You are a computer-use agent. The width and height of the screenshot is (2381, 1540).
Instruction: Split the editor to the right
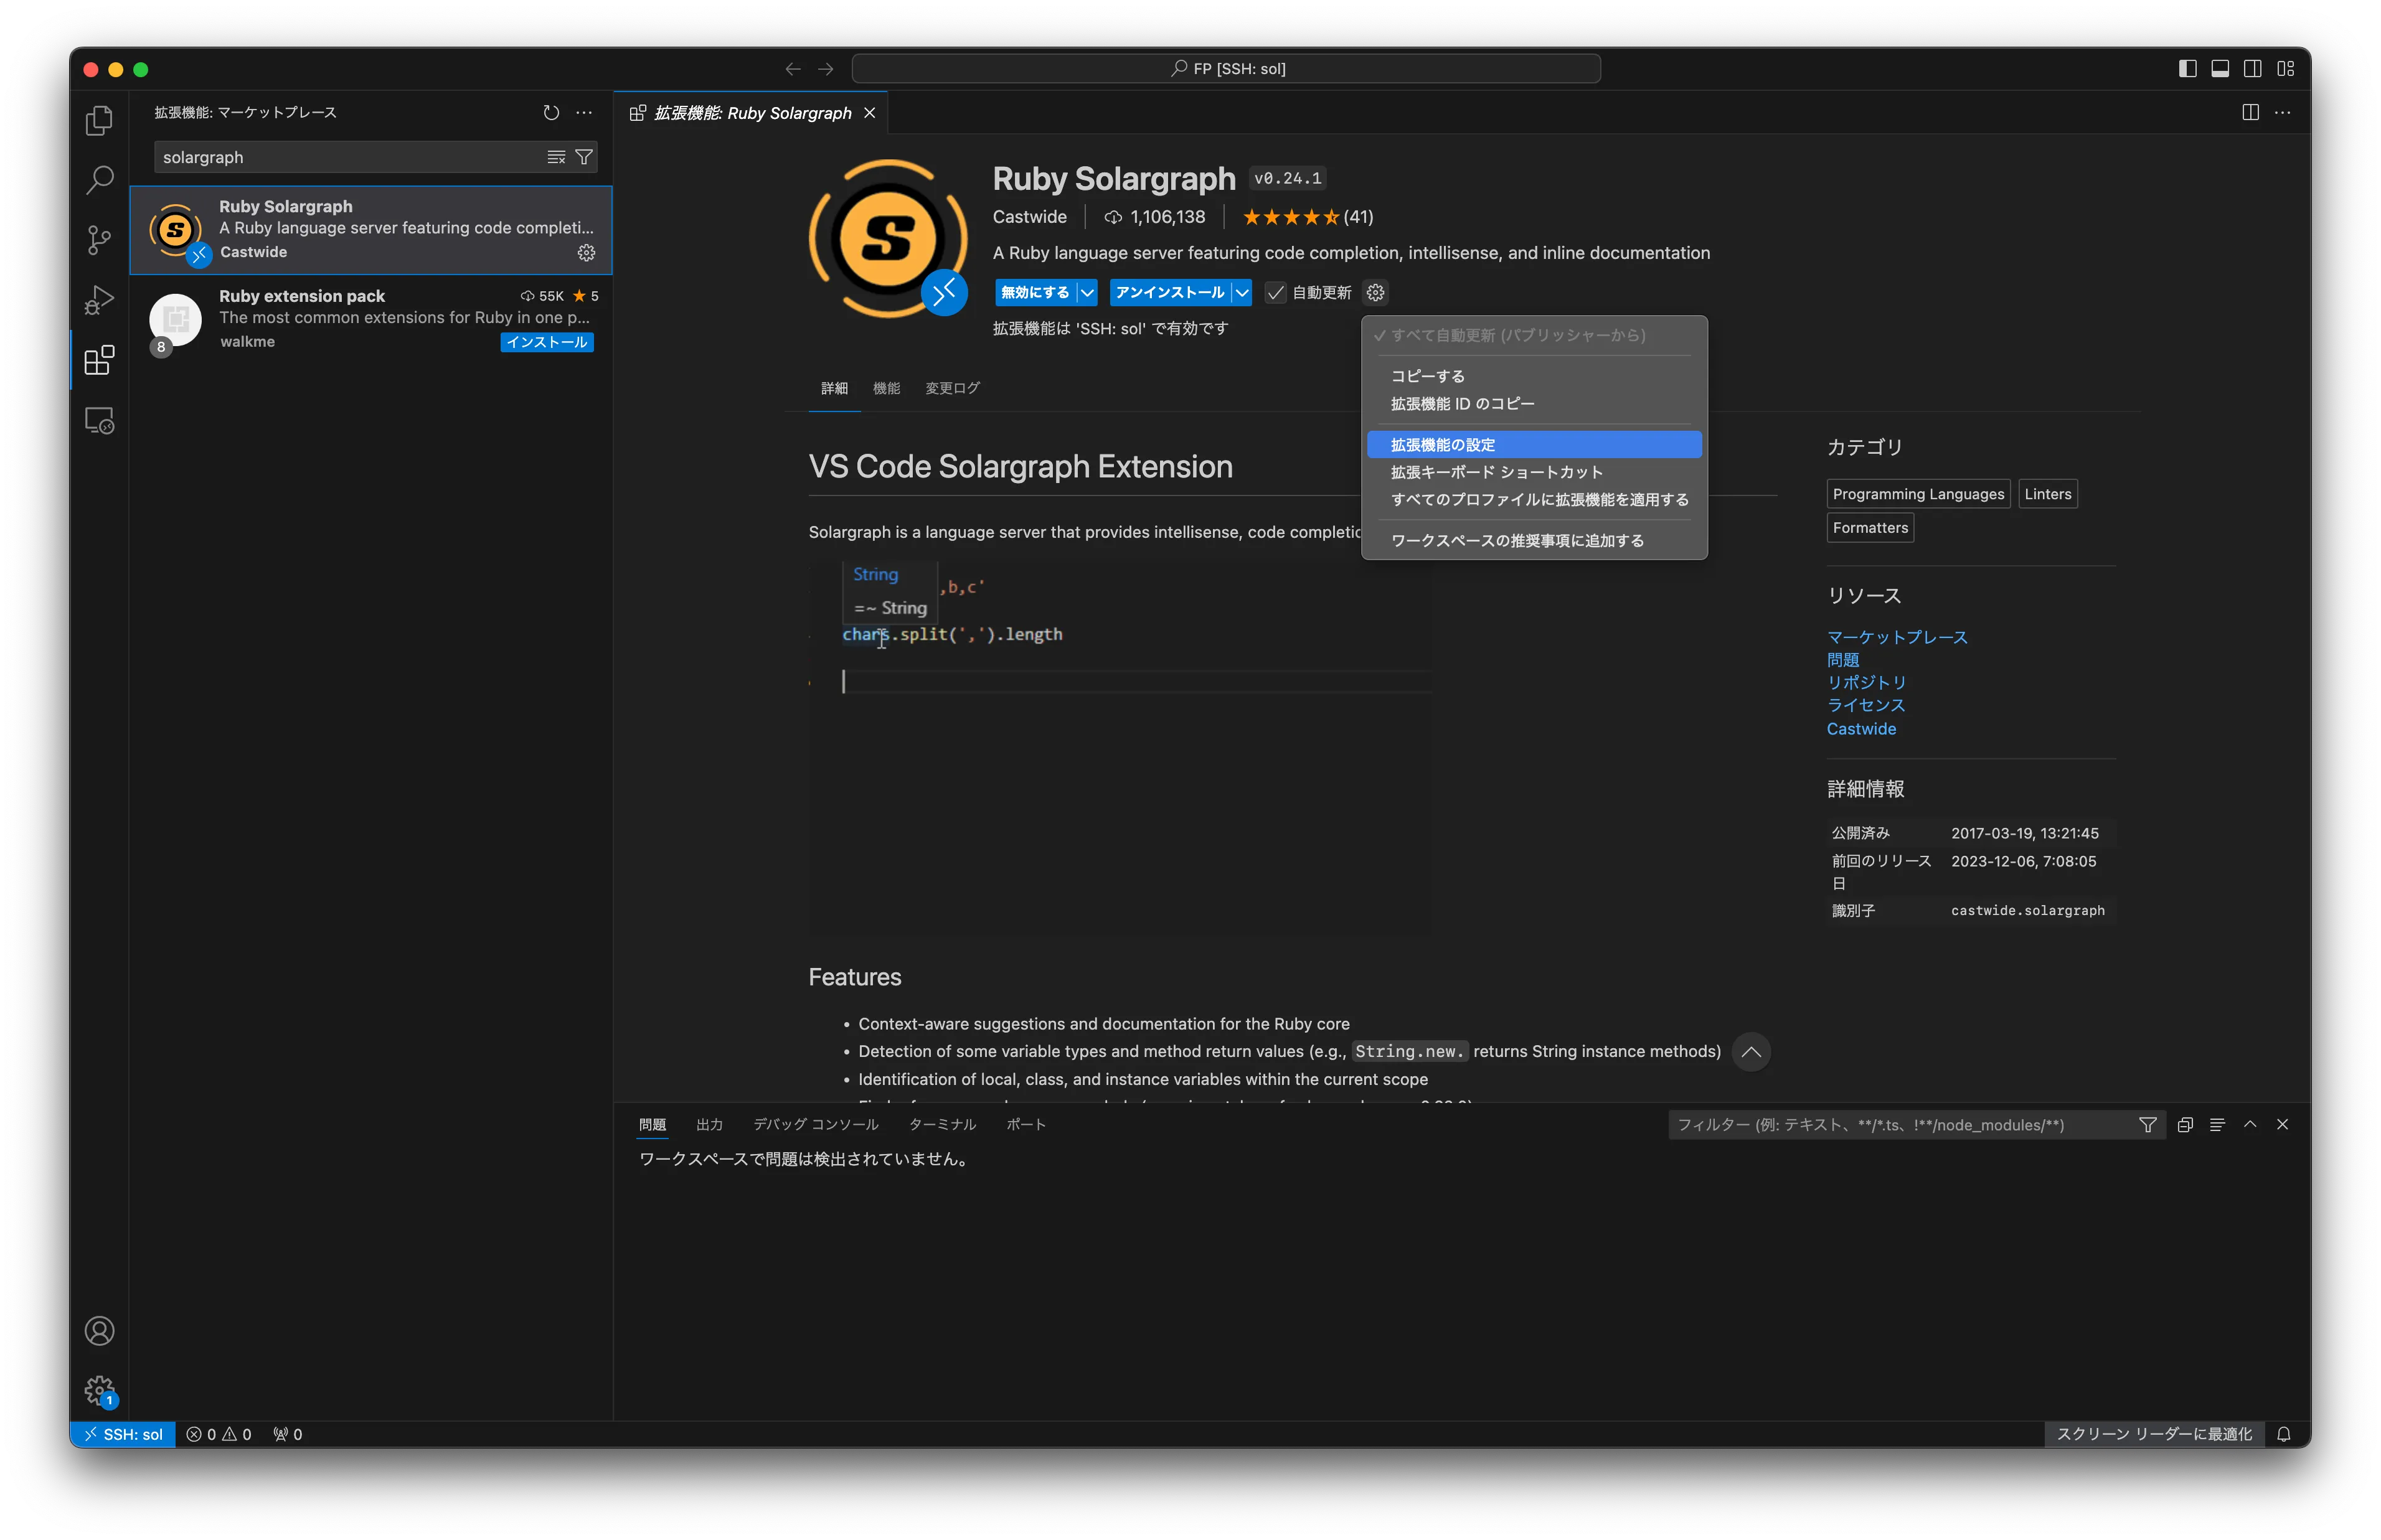(x=2250, y=112)
